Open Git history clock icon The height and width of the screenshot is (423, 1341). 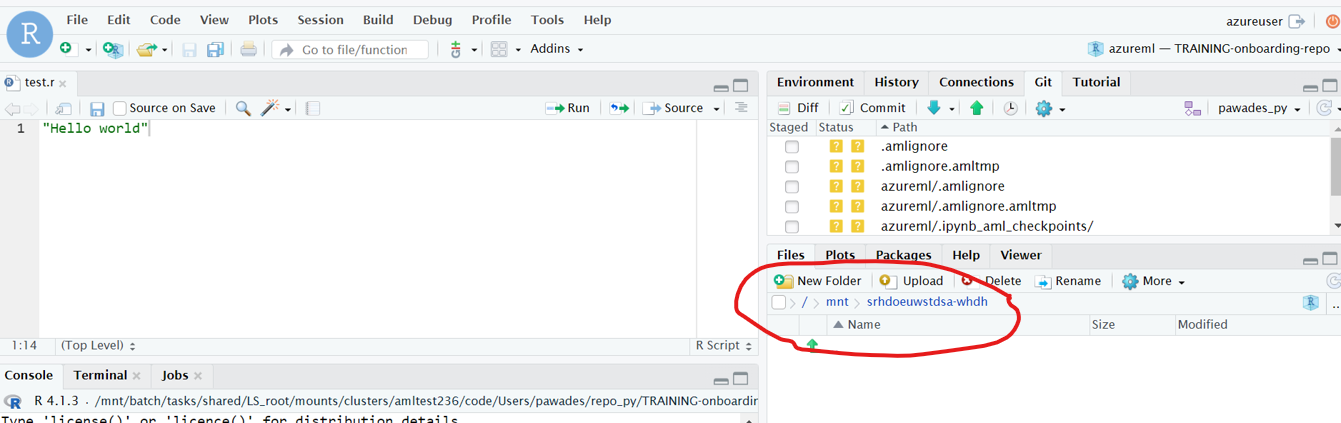[x=1011, y=108]
